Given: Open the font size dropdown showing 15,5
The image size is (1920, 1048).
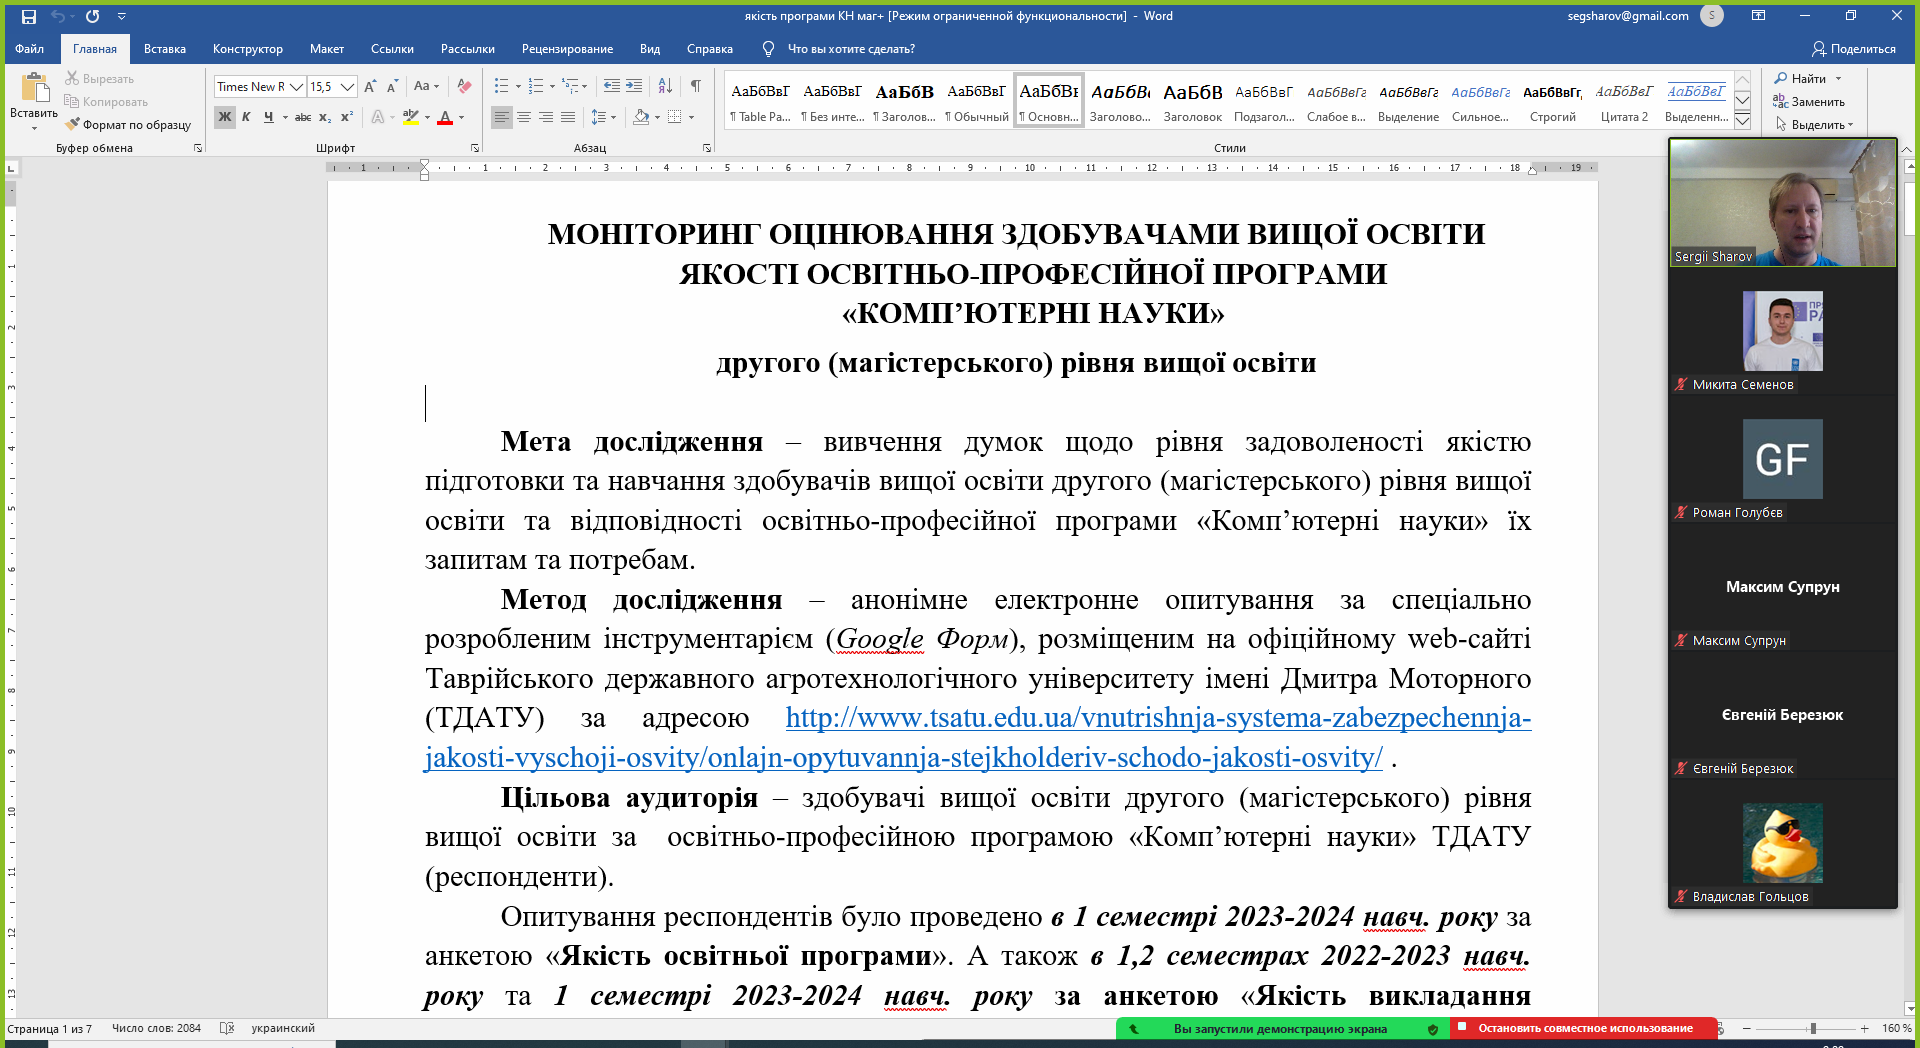Looking at the screenshot, I should (x=347, y=87).
